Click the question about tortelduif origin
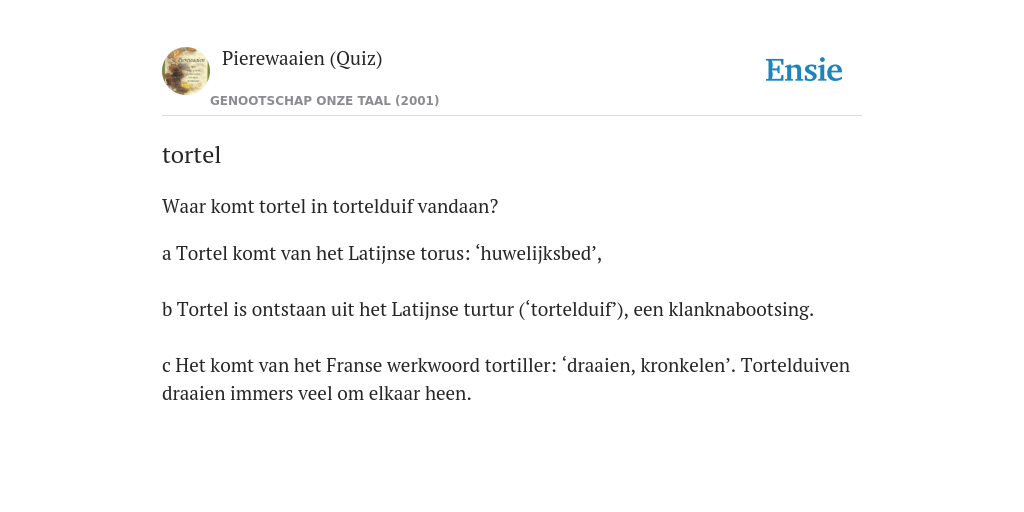Image resolution: width=1024 pixels, height=512 pixels. 330,206
